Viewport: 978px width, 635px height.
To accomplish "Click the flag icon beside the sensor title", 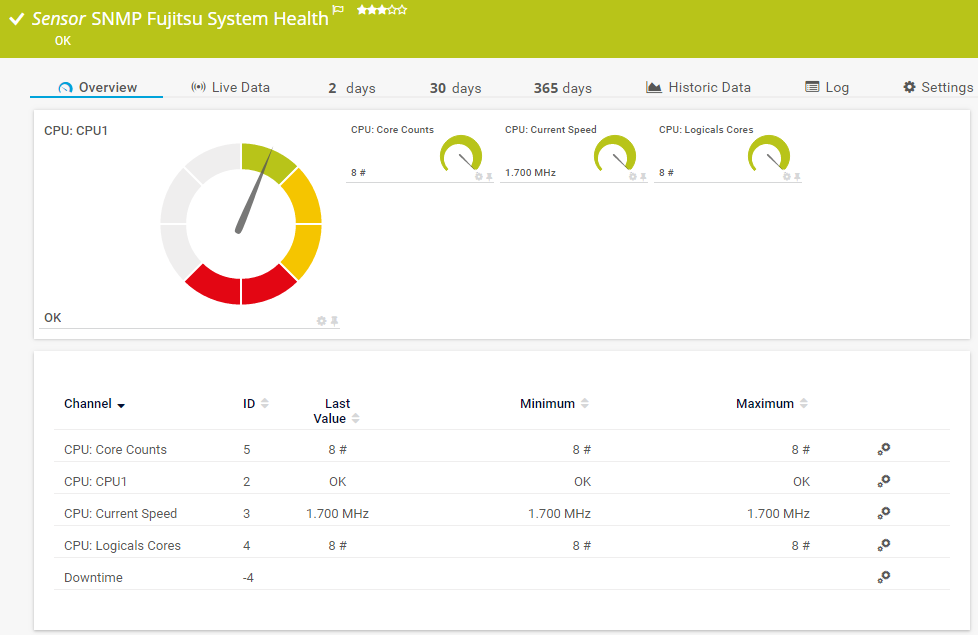I will pos(338,11).
